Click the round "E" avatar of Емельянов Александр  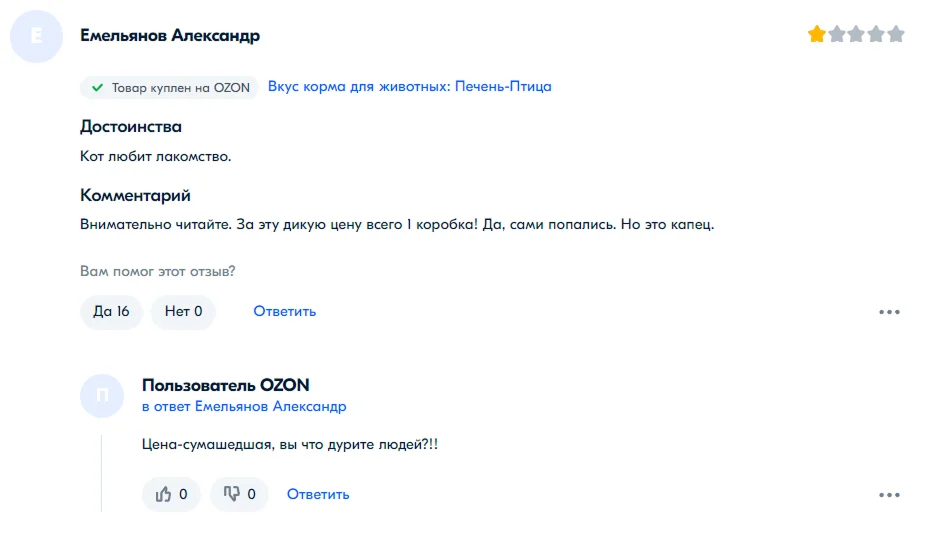[x=37, y=37]
